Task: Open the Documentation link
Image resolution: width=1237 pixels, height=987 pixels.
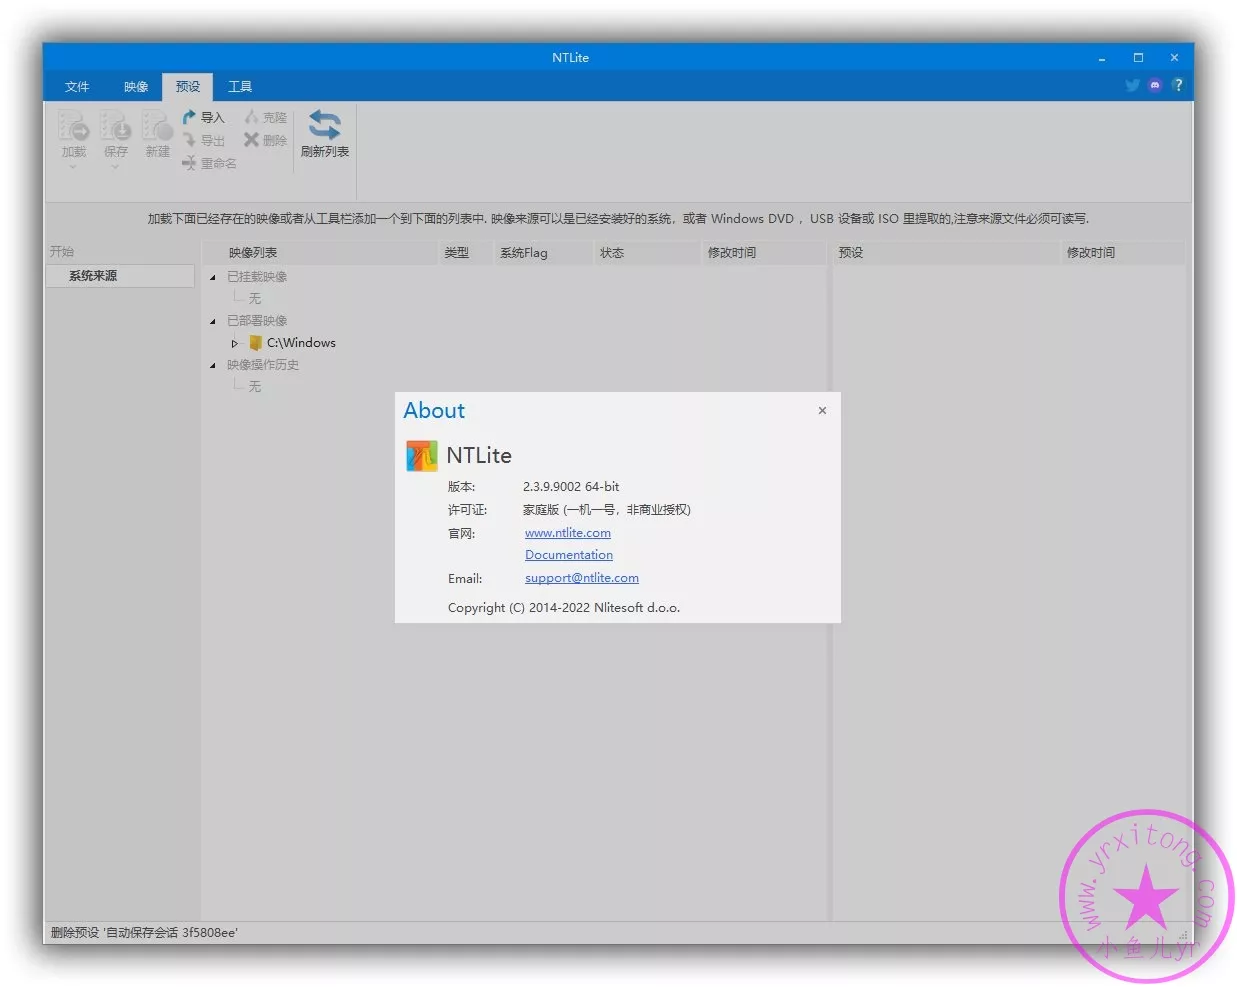Action: [x=569, y=555]
